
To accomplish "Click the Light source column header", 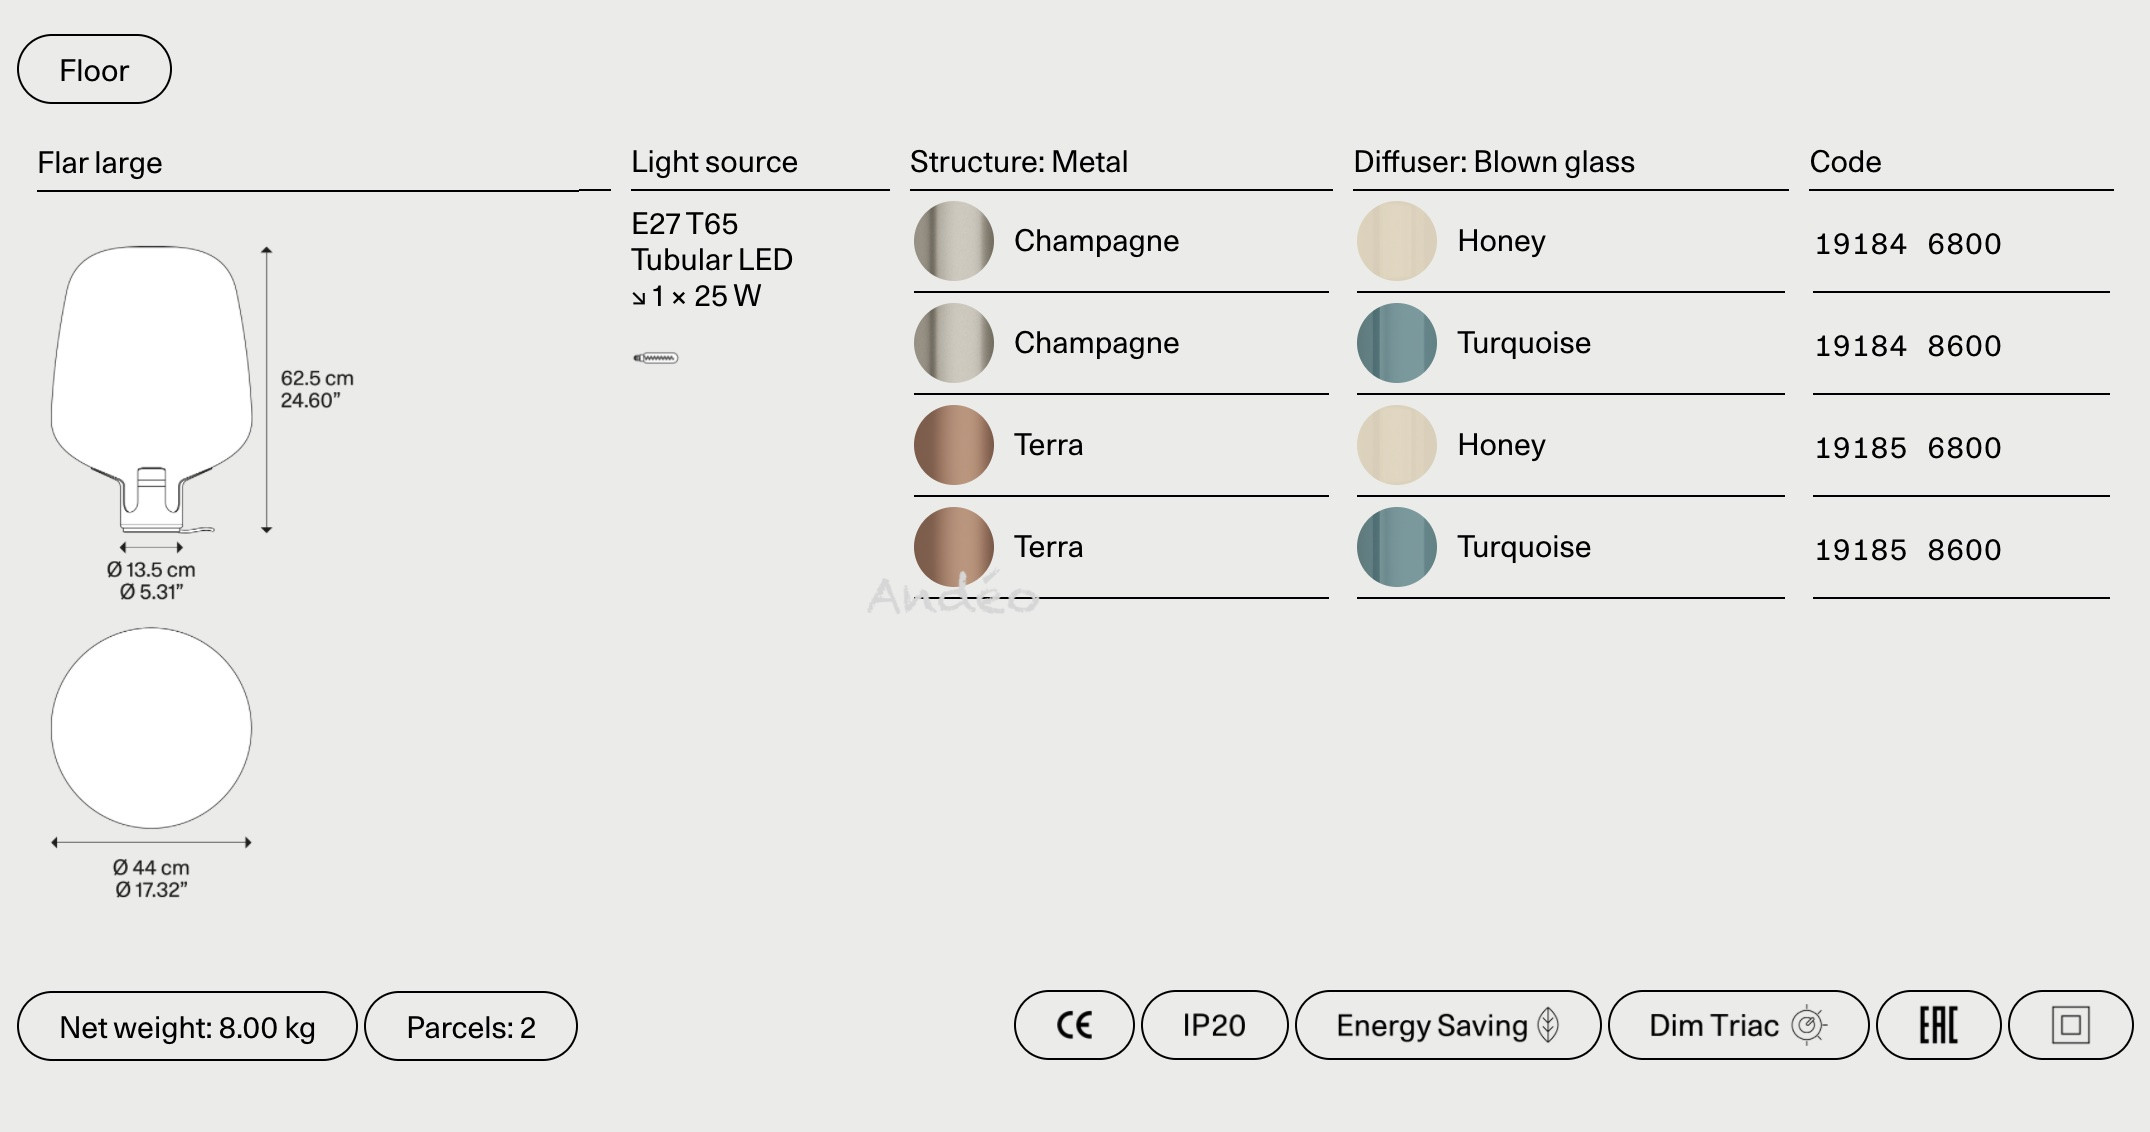I will click(714, 162).
